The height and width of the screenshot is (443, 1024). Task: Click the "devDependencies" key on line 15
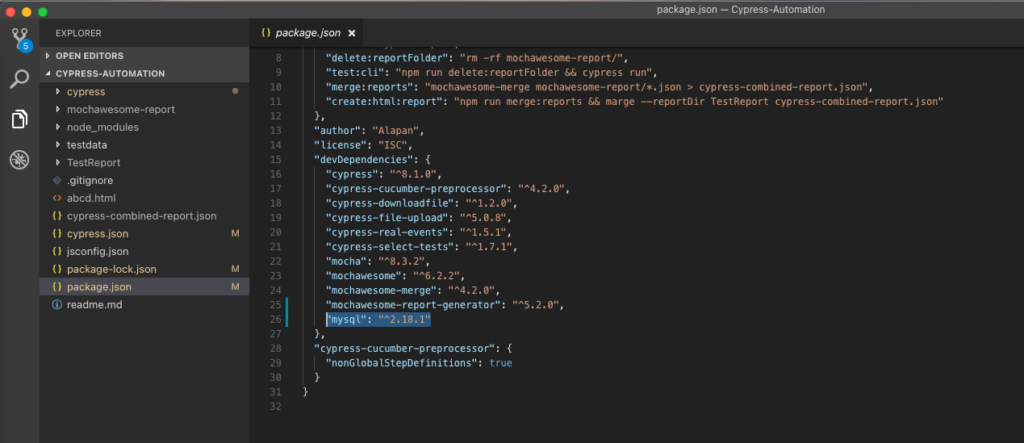click(362, 159)
